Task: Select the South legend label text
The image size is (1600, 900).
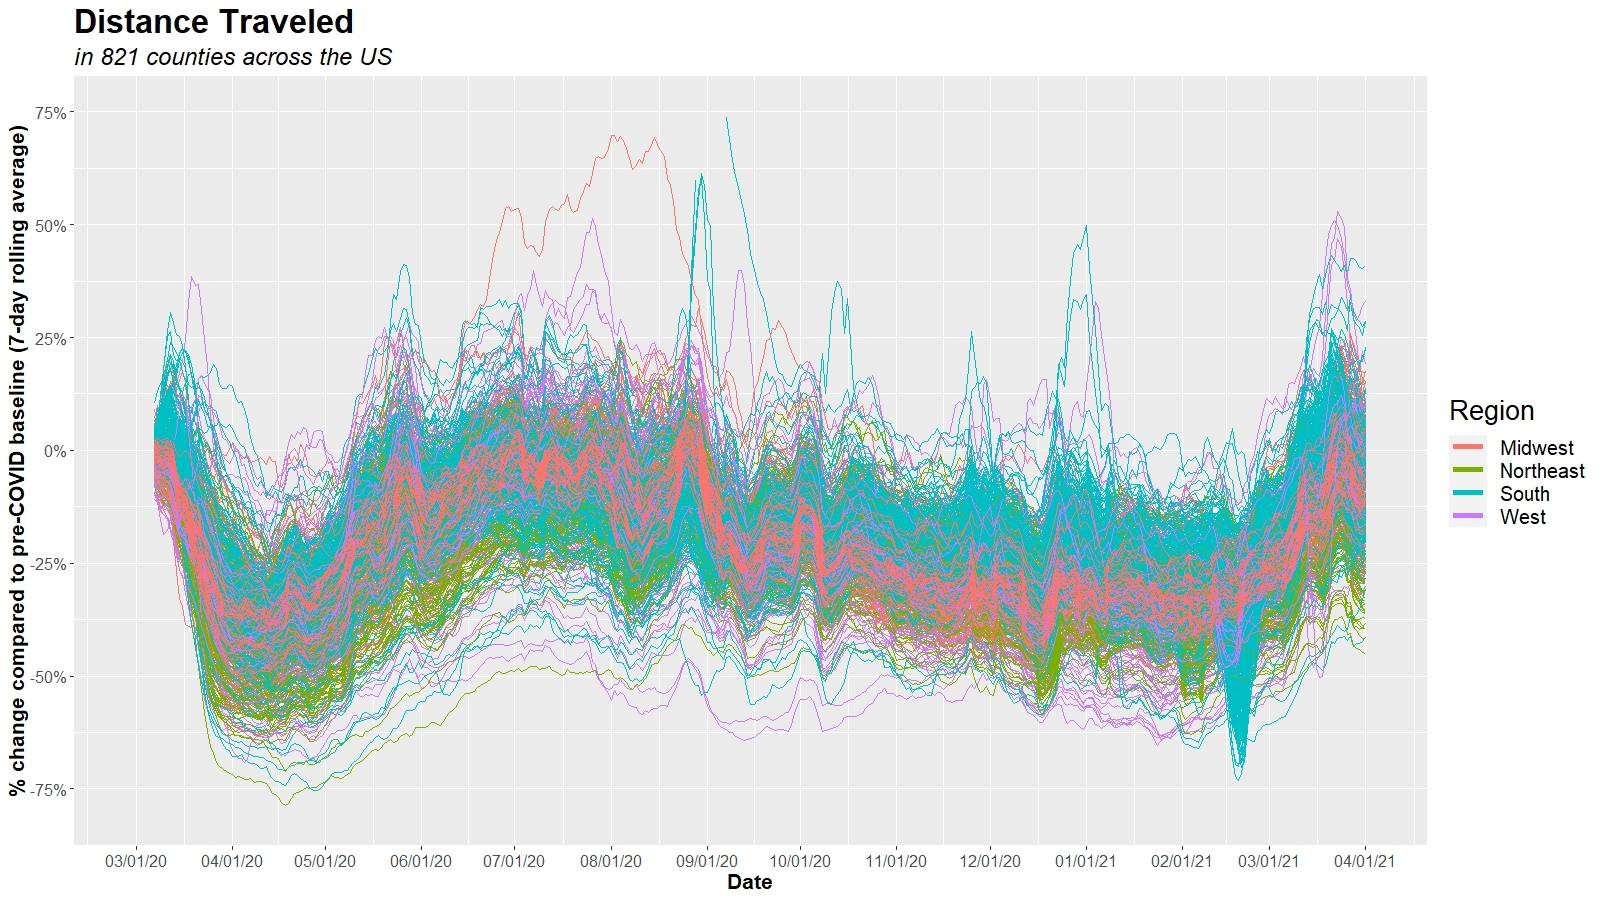Action: point(1524,494)
